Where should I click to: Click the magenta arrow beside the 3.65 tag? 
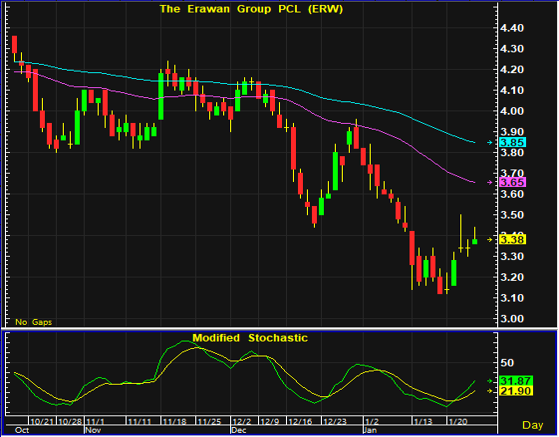coord(490,182)
